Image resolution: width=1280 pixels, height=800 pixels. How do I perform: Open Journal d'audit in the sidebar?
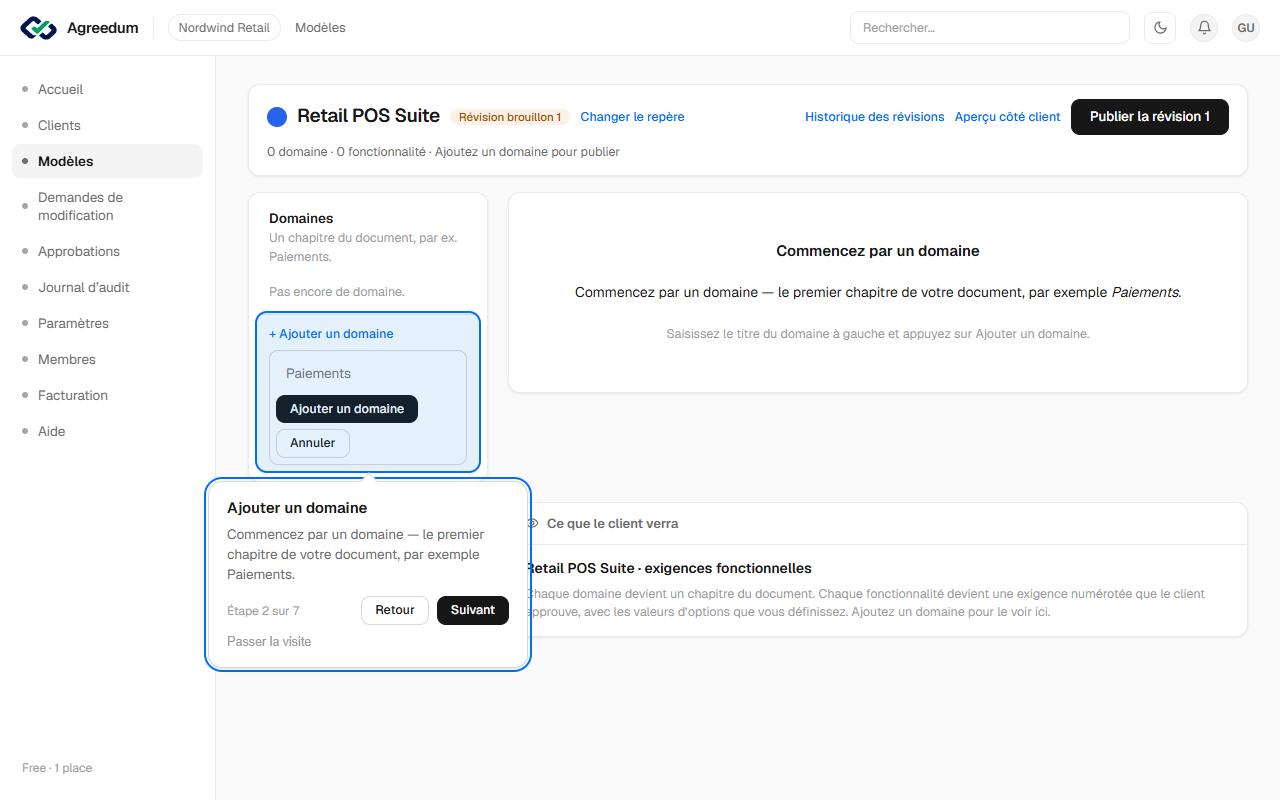click(x=107, y=287)
